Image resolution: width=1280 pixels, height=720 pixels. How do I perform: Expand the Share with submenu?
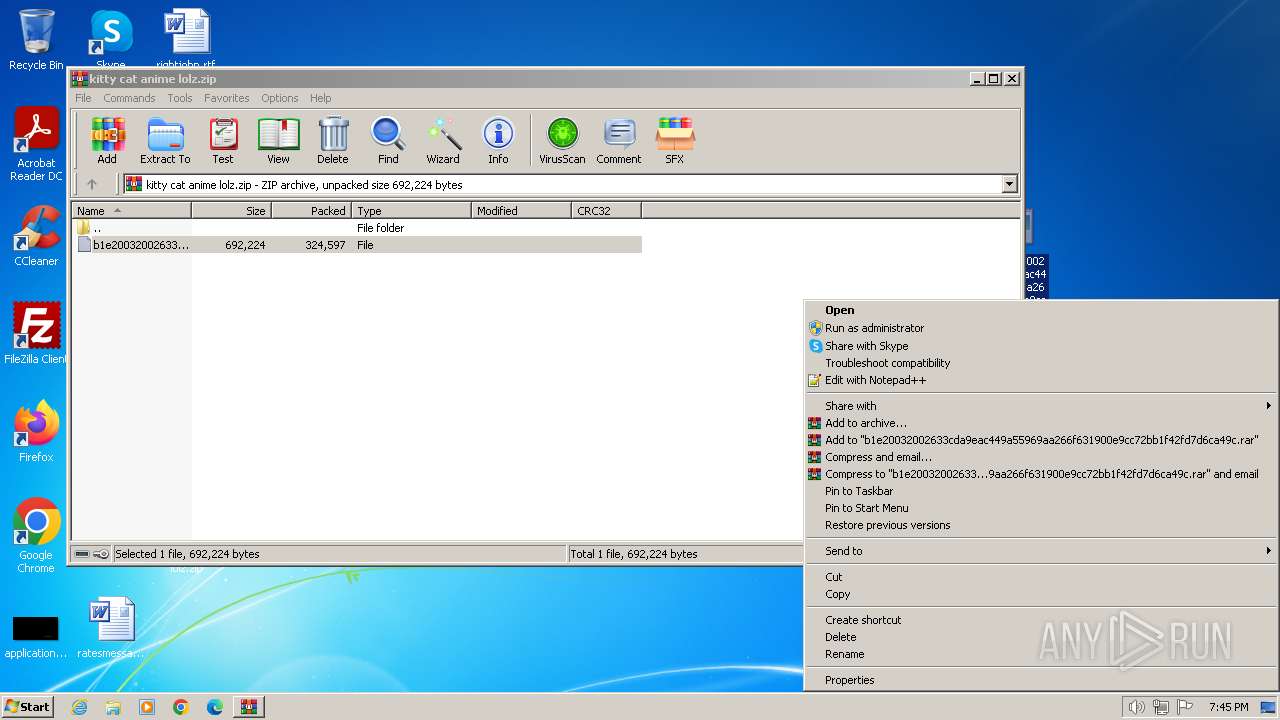point(1040,406)
